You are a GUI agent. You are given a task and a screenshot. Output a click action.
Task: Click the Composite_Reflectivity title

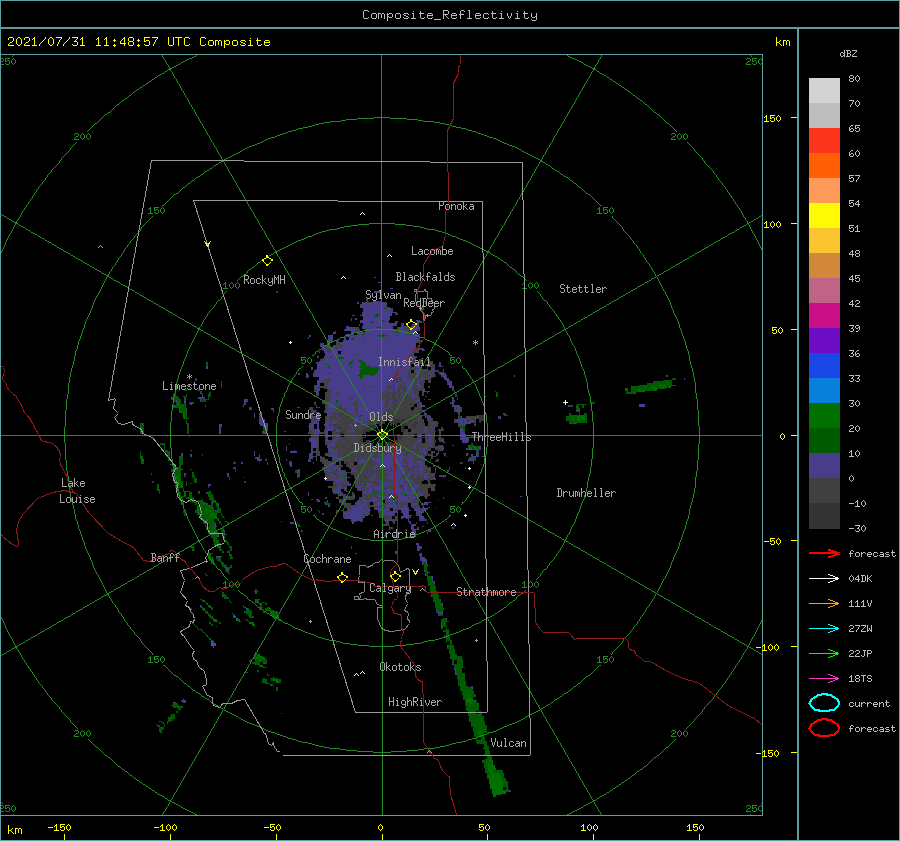pos(450,15)
